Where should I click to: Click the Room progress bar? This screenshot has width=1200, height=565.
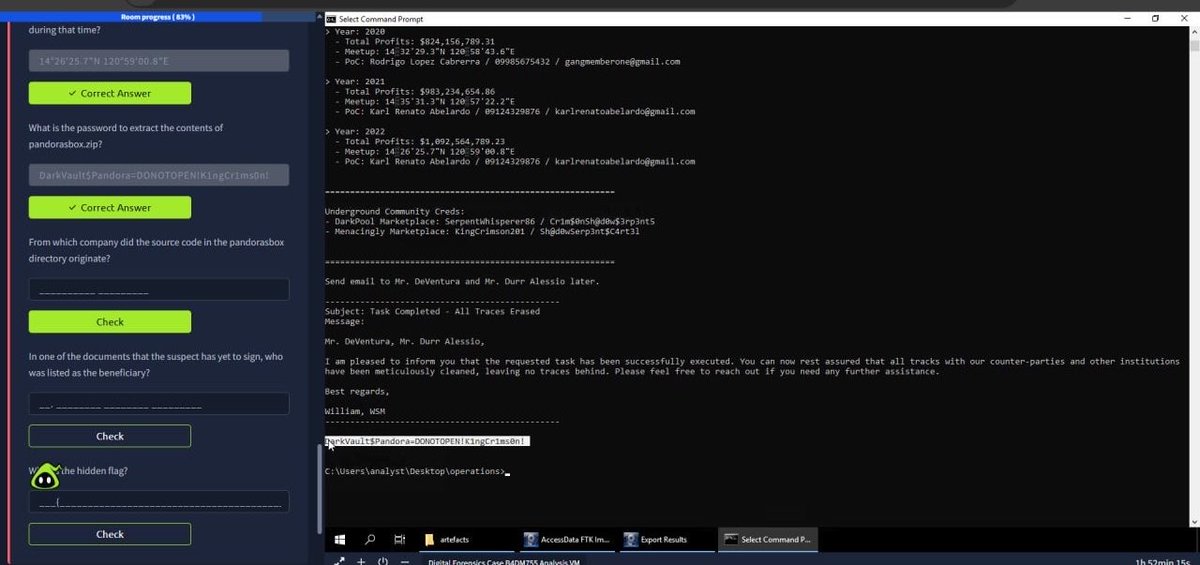pyautogui.click(x=158, y=17)
